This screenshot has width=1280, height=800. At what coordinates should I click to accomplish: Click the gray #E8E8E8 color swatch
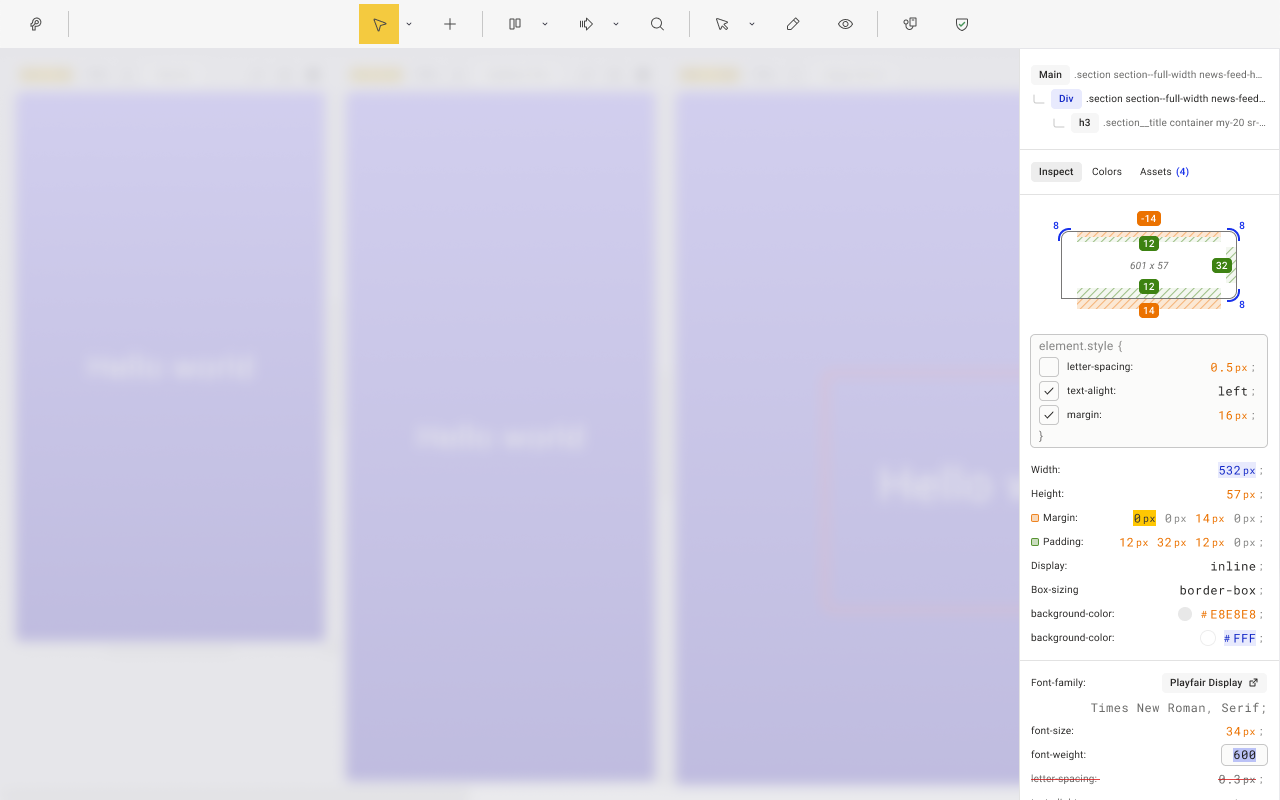tap(1185, 614)
